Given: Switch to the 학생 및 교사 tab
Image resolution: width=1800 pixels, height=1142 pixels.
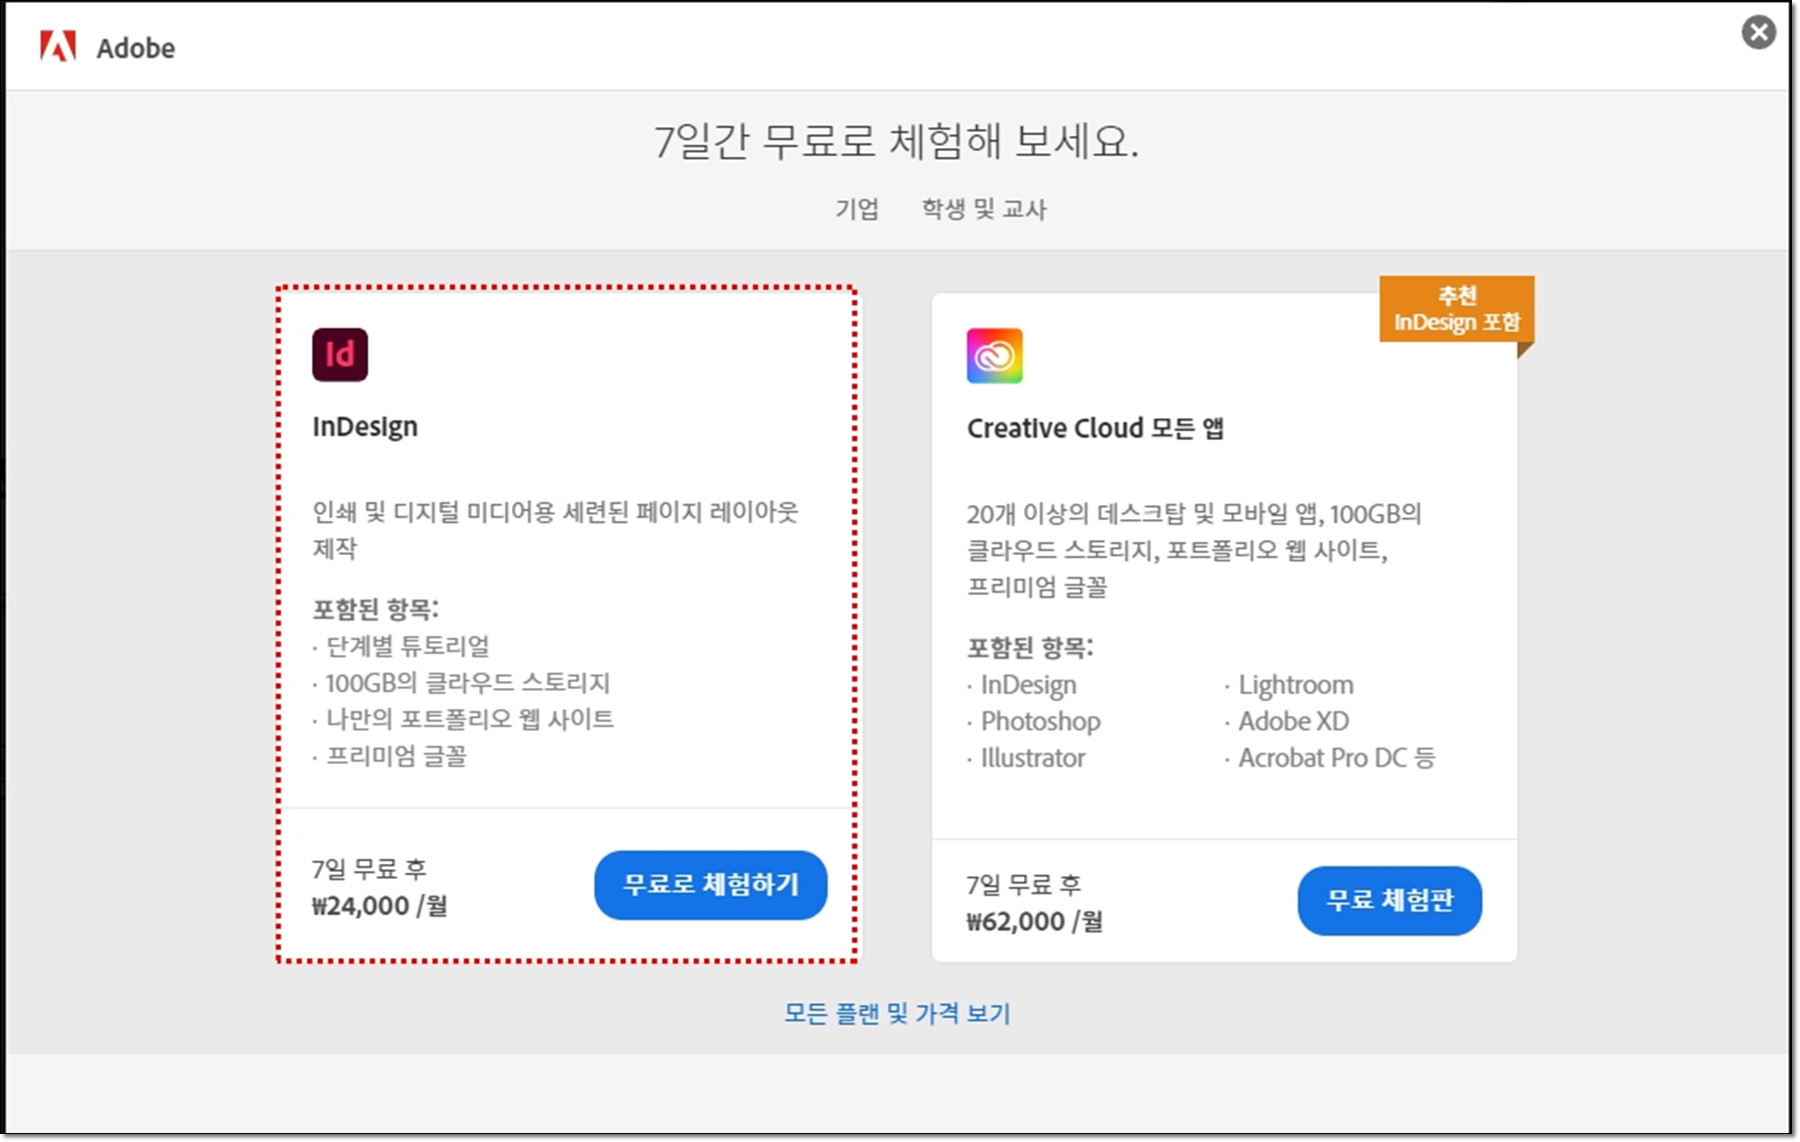Looking at the screenshot, I should point(984,209).
